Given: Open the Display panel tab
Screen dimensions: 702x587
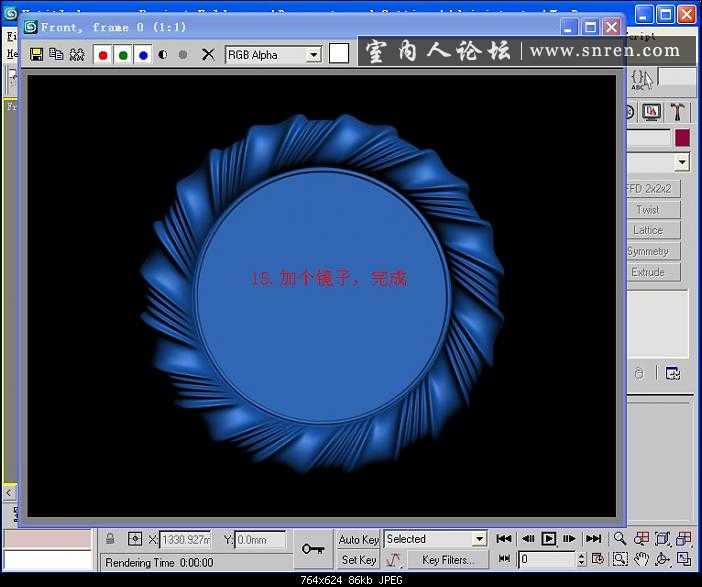Looking at the screenshot, I should coord(651,111).
